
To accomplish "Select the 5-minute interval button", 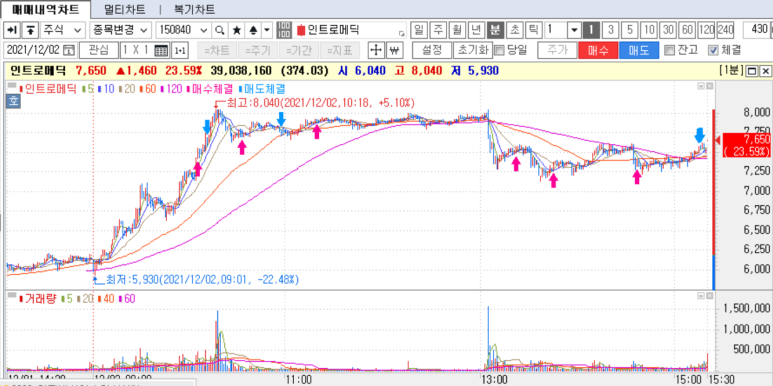I will [630, 30].
